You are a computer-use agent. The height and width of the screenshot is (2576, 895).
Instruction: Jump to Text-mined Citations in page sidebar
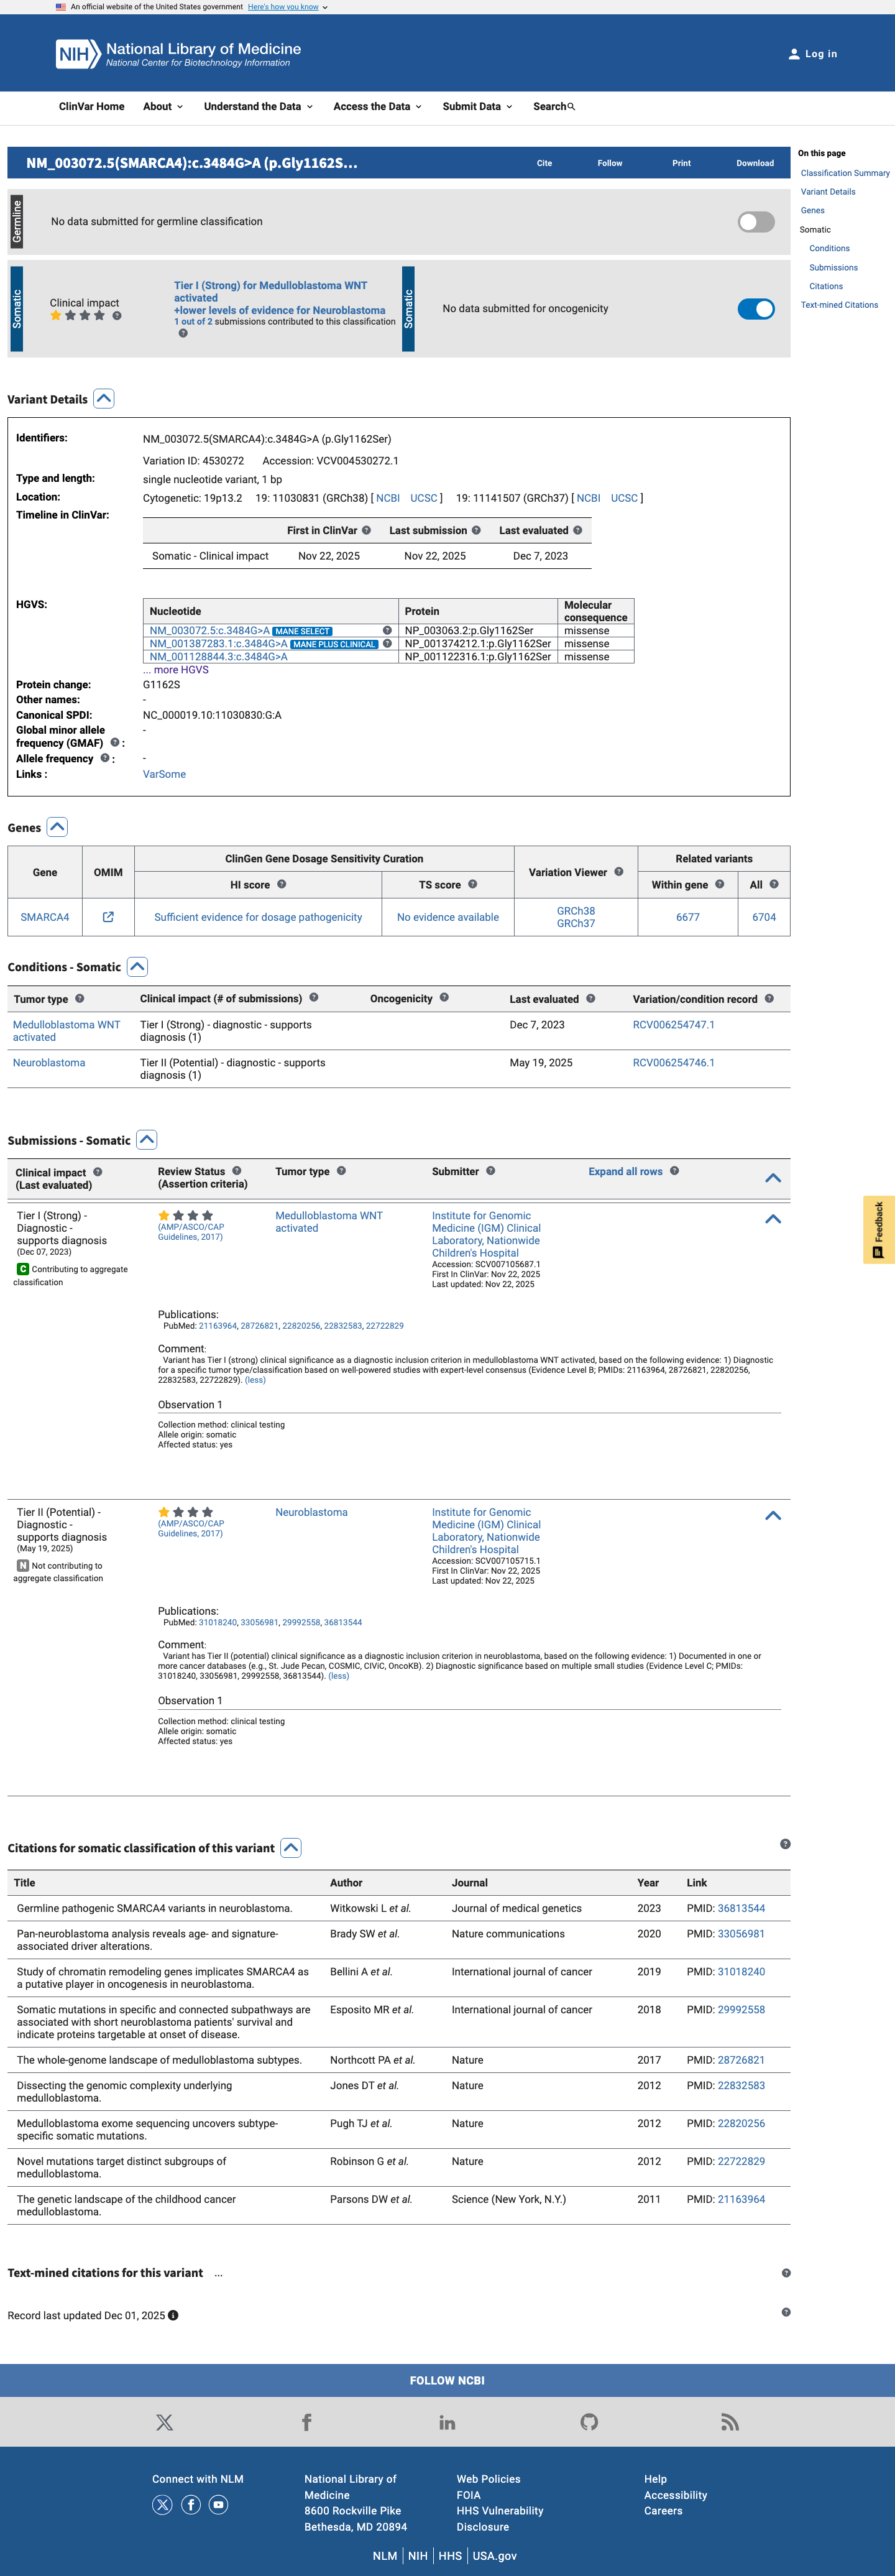[x=839, y=305]
